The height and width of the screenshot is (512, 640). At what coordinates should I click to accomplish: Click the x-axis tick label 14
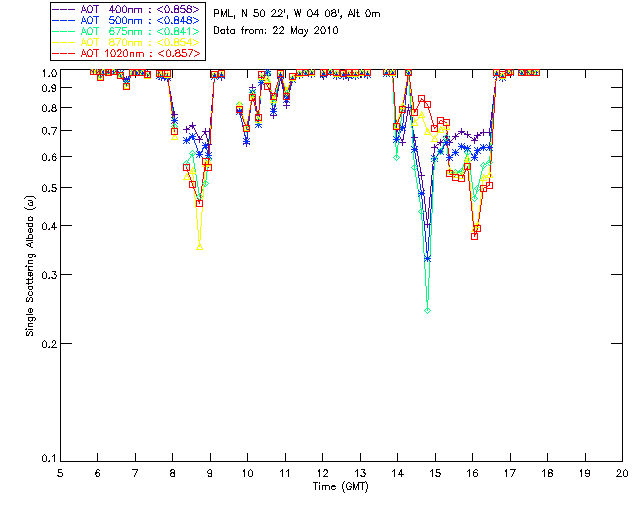click(398, 473)
